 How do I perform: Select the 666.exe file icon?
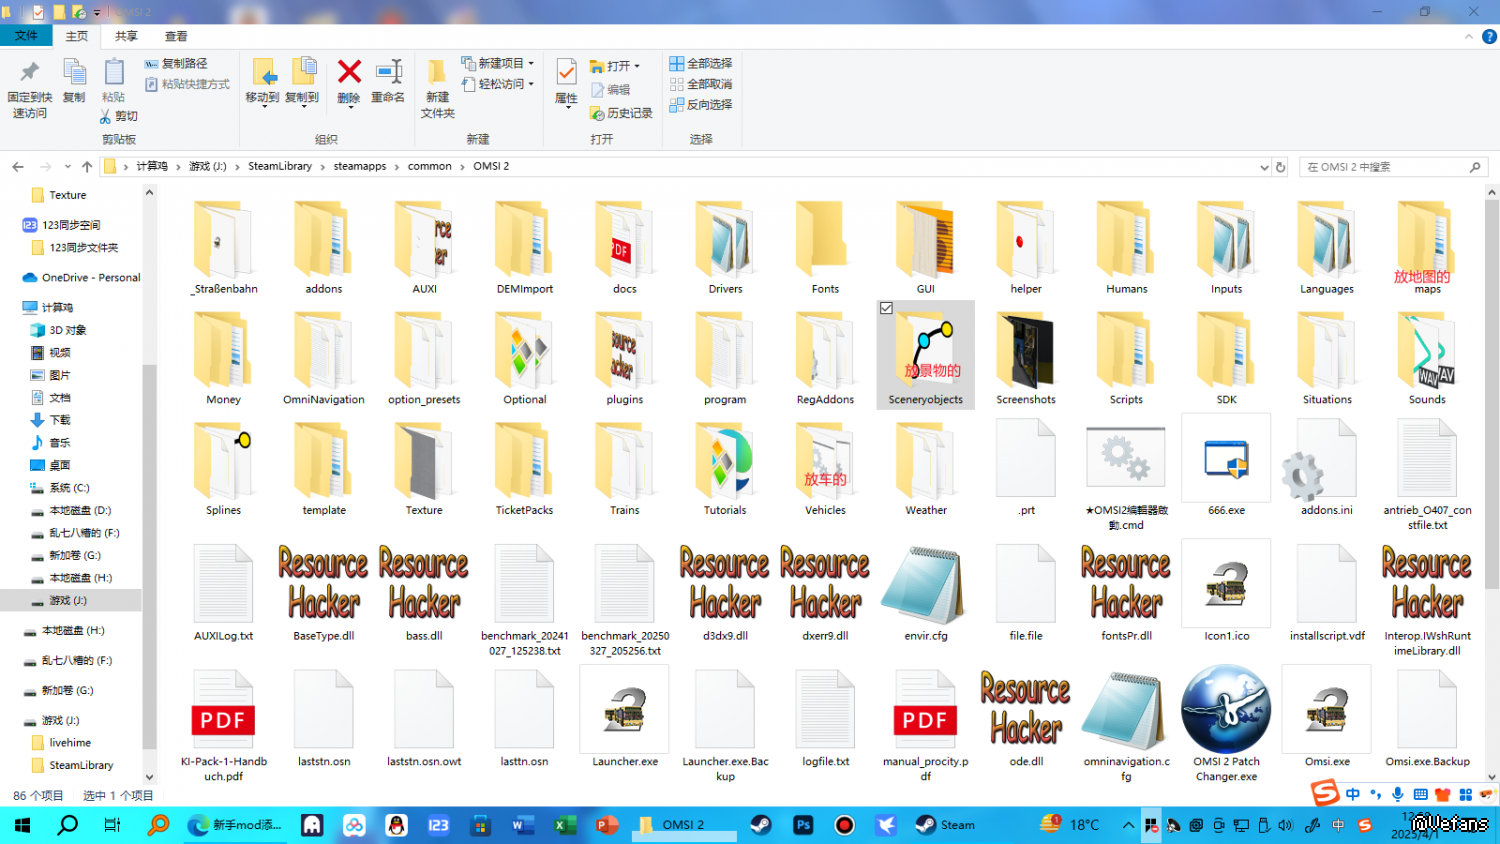(x=1226, y=458)
